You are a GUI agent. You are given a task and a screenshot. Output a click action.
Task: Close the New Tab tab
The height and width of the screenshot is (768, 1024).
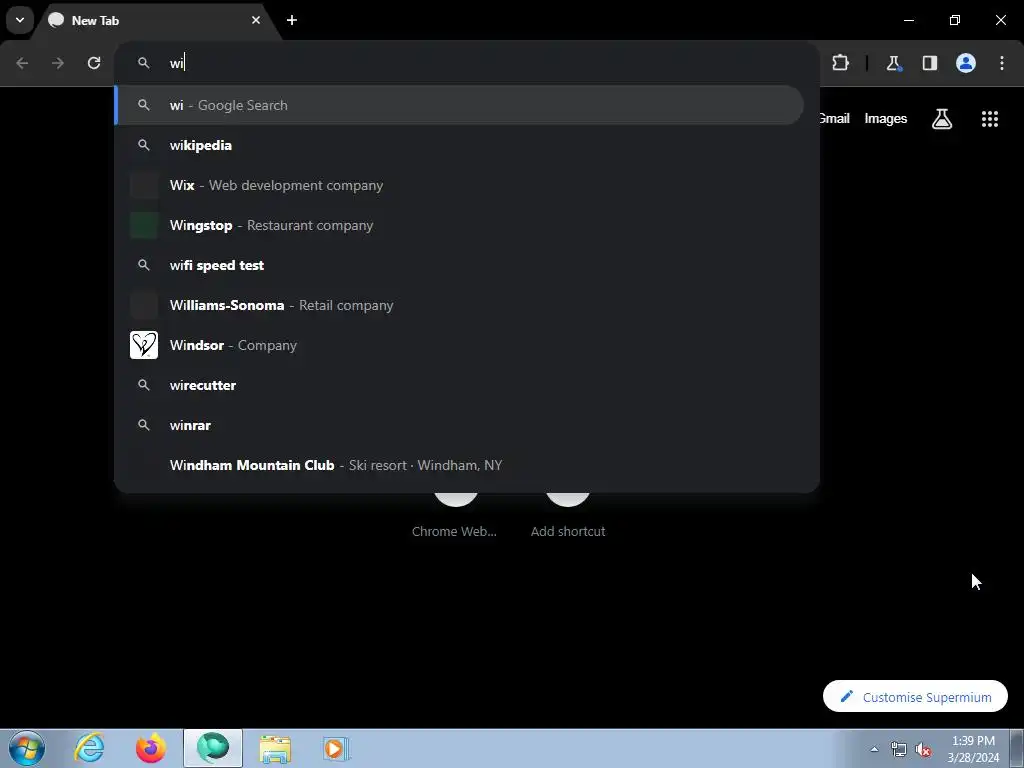[x=256, y=20]
